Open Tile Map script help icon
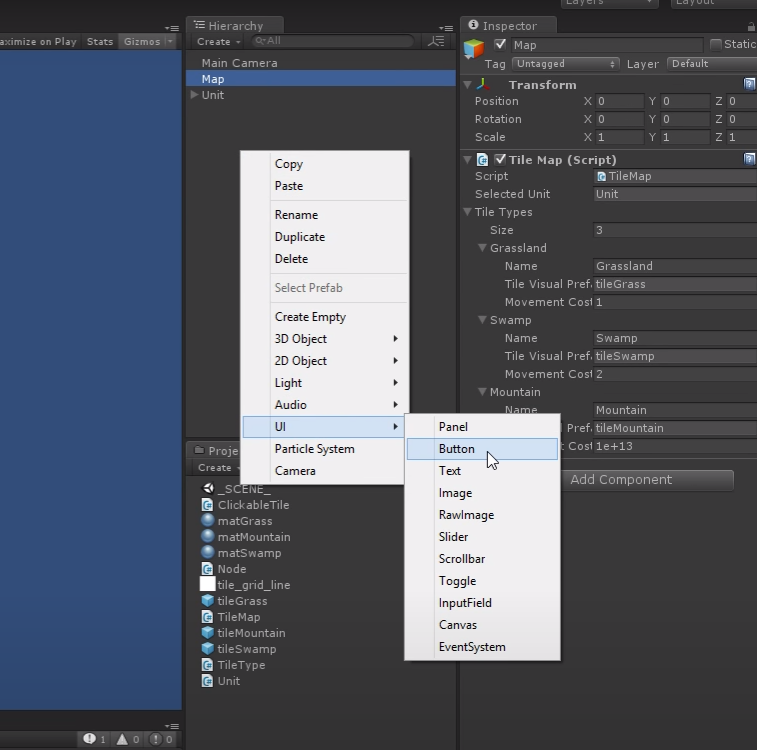This screenshot has width=757, height=750. tap(749, 159)
